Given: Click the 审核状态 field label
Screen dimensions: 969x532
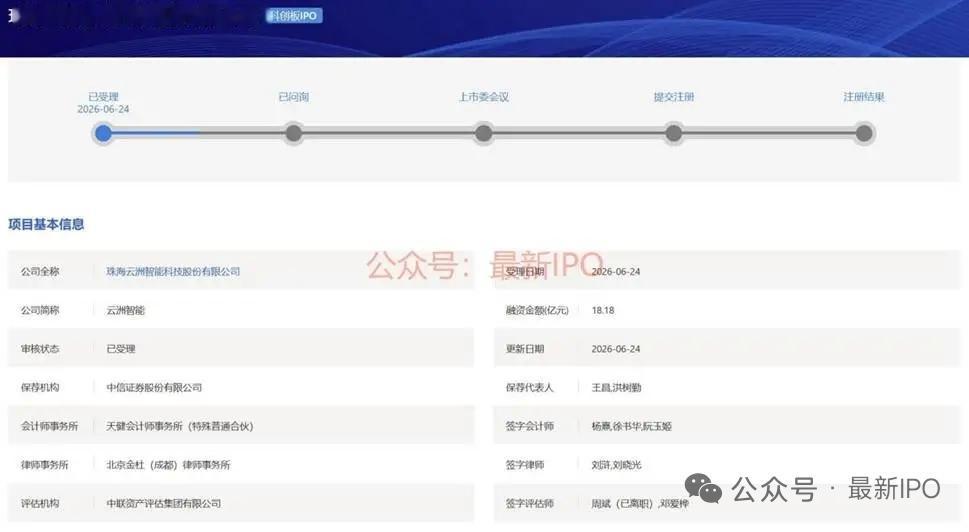Looking at the screenshot, I should [40, 348].
